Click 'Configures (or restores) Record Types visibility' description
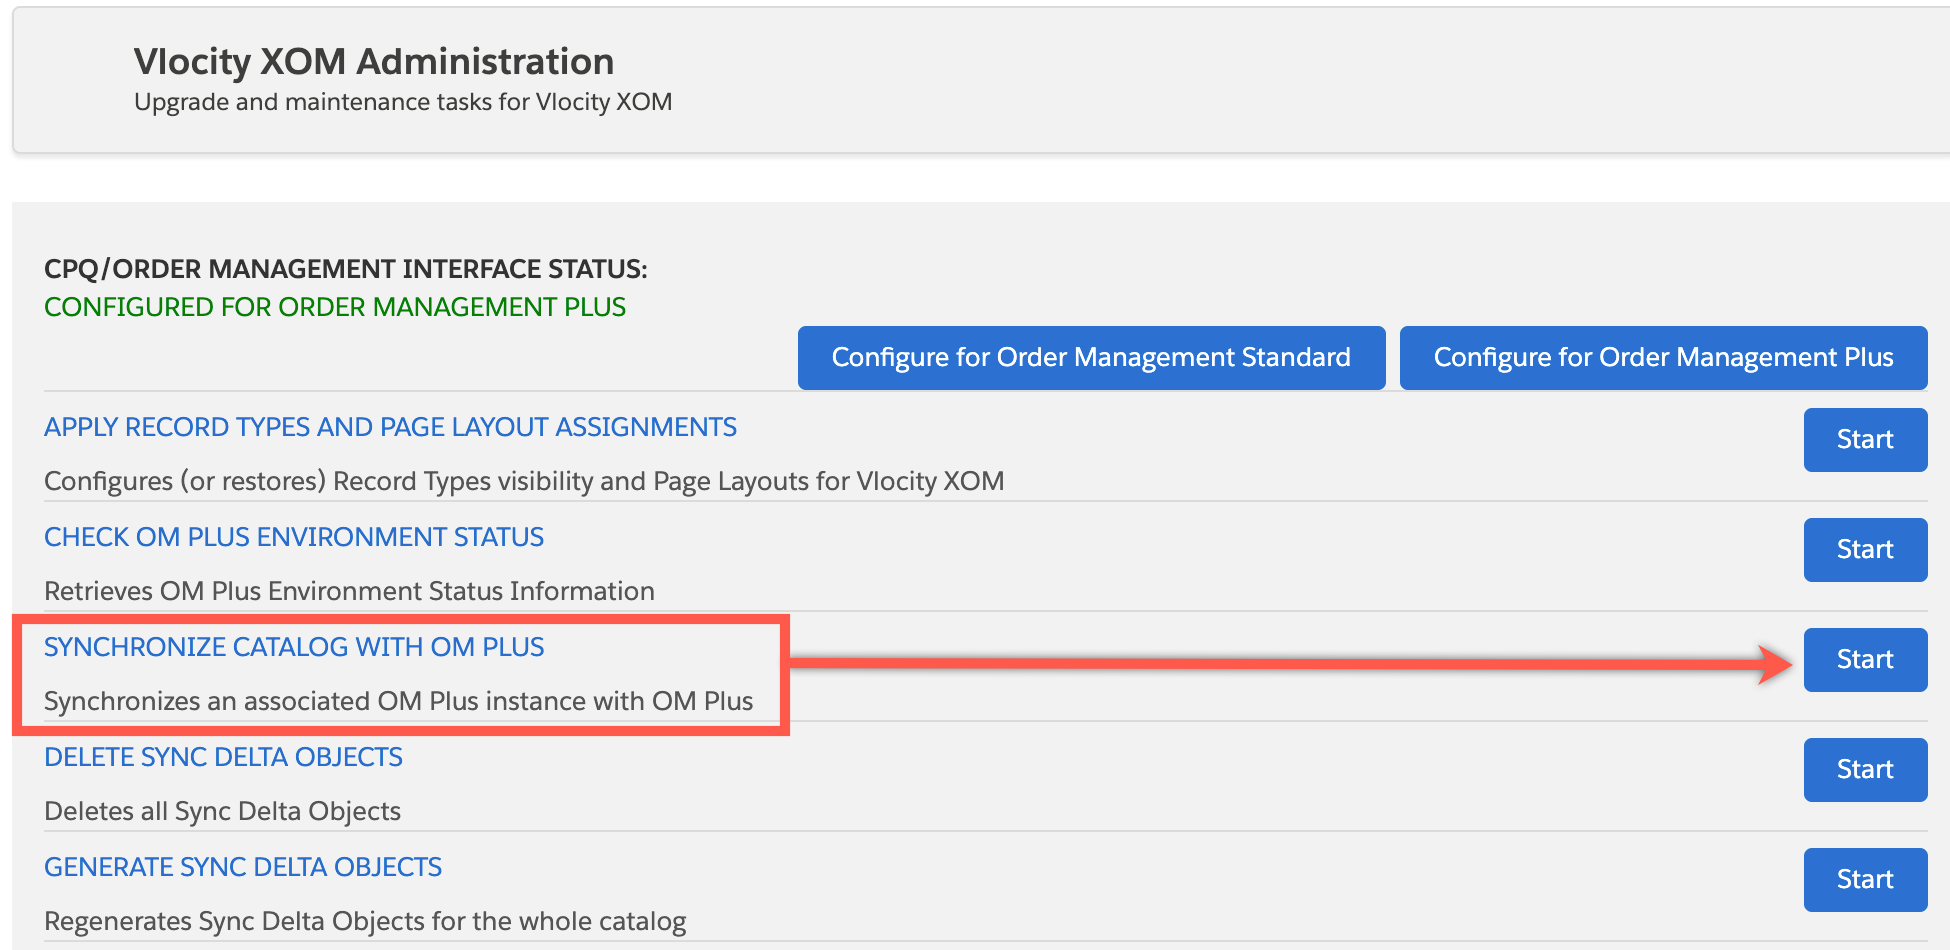This screenshot has width=1950, height=950. [524, 481]
